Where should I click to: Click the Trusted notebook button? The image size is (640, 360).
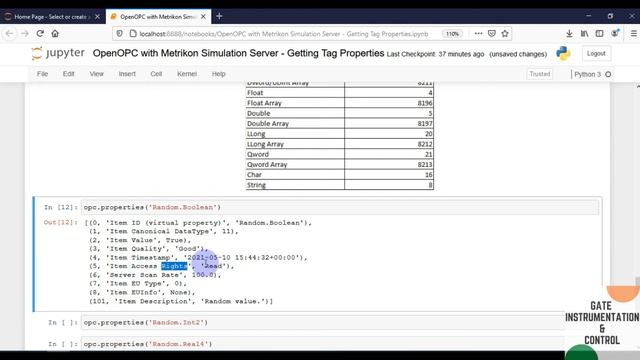pos(540,74)
